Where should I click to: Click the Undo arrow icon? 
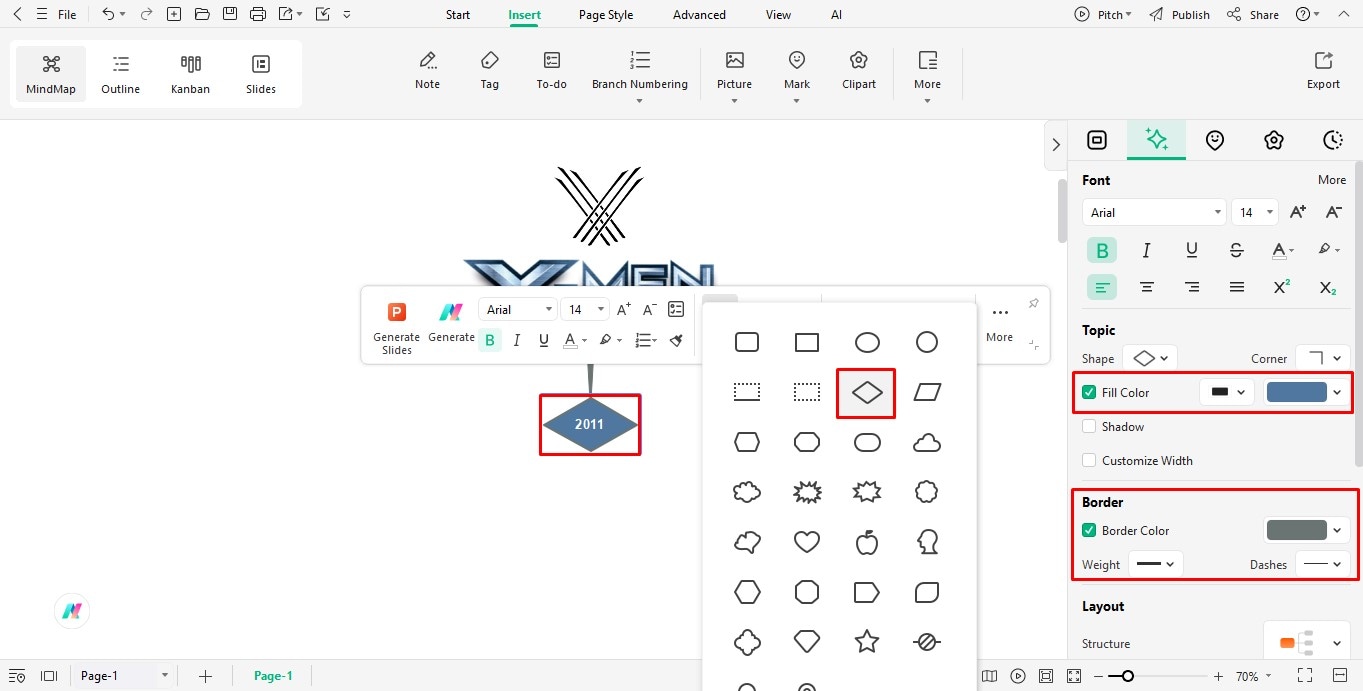point(108,15)
